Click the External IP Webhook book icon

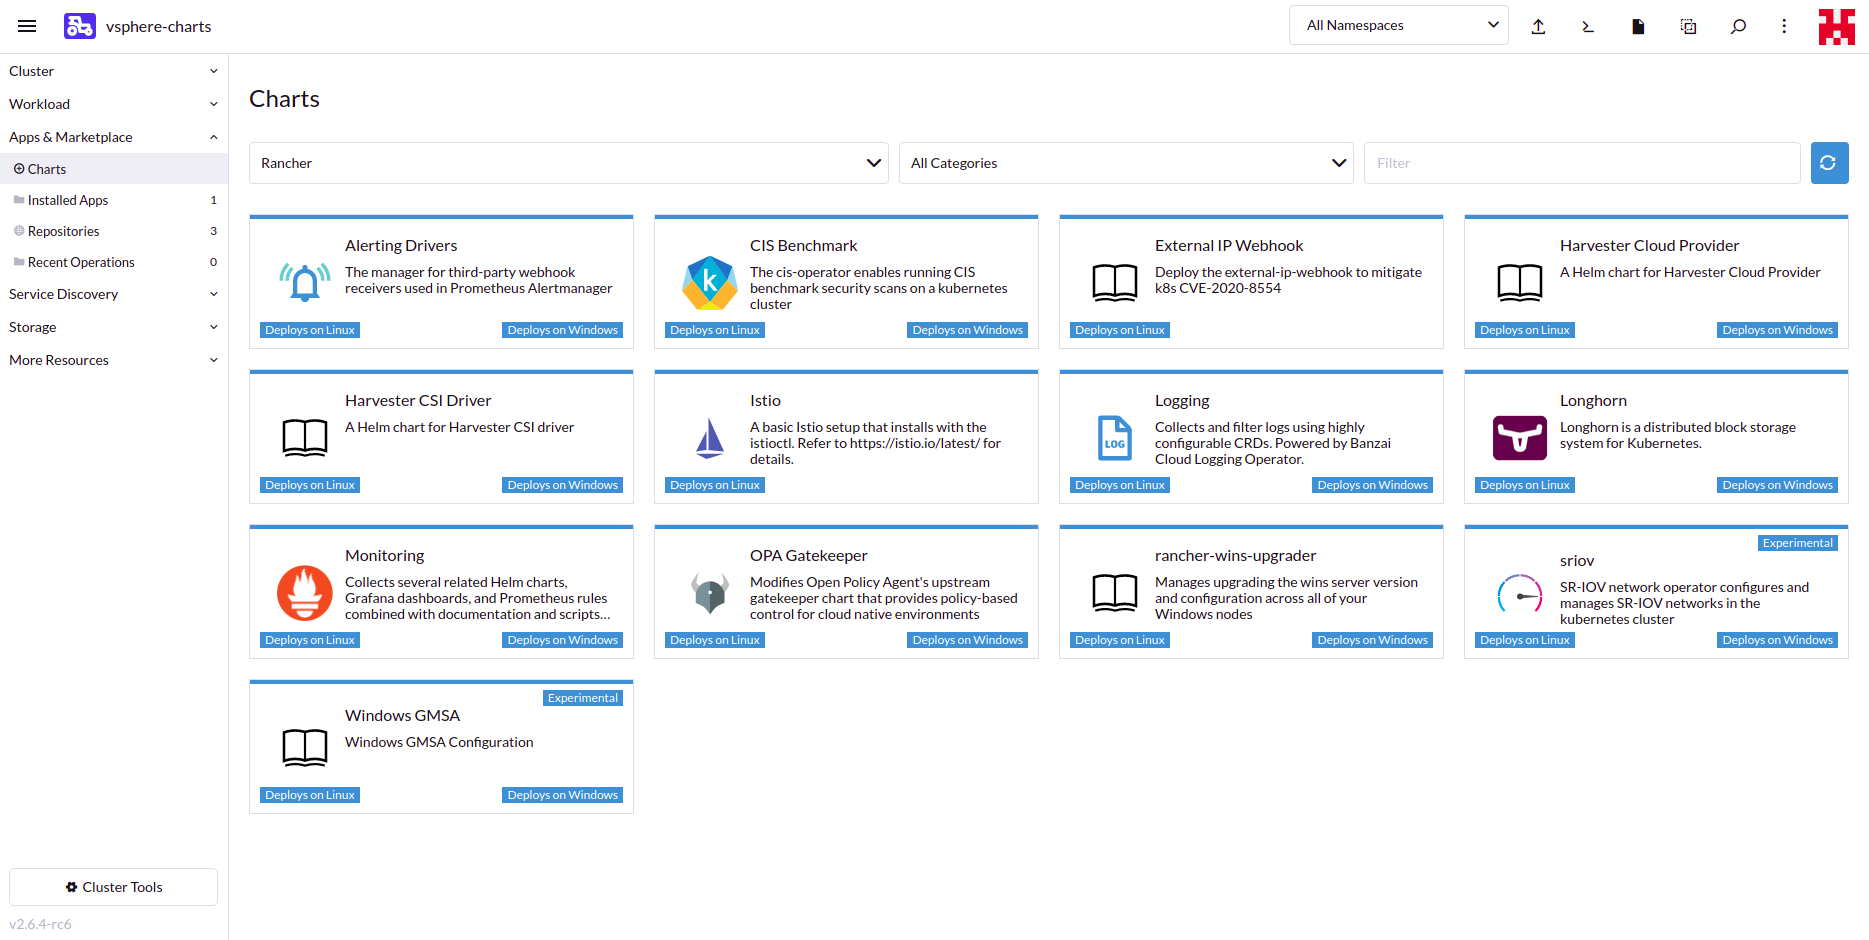click(1115, 283)
